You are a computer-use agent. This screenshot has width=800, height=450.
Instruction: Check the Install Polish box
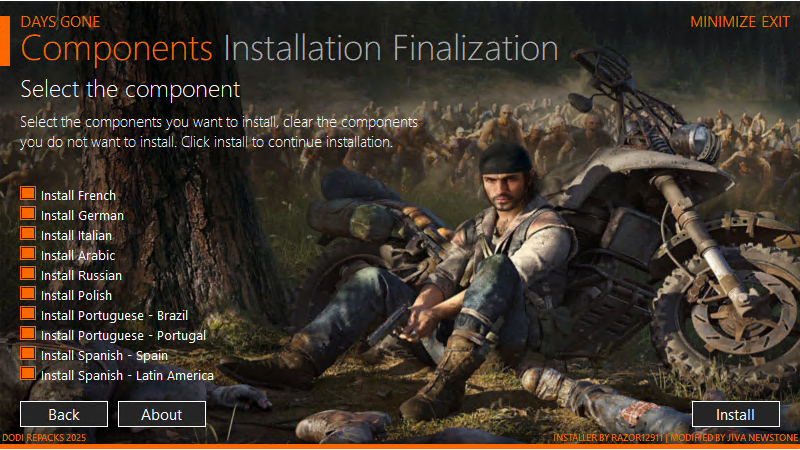click(x=28, y=293)
